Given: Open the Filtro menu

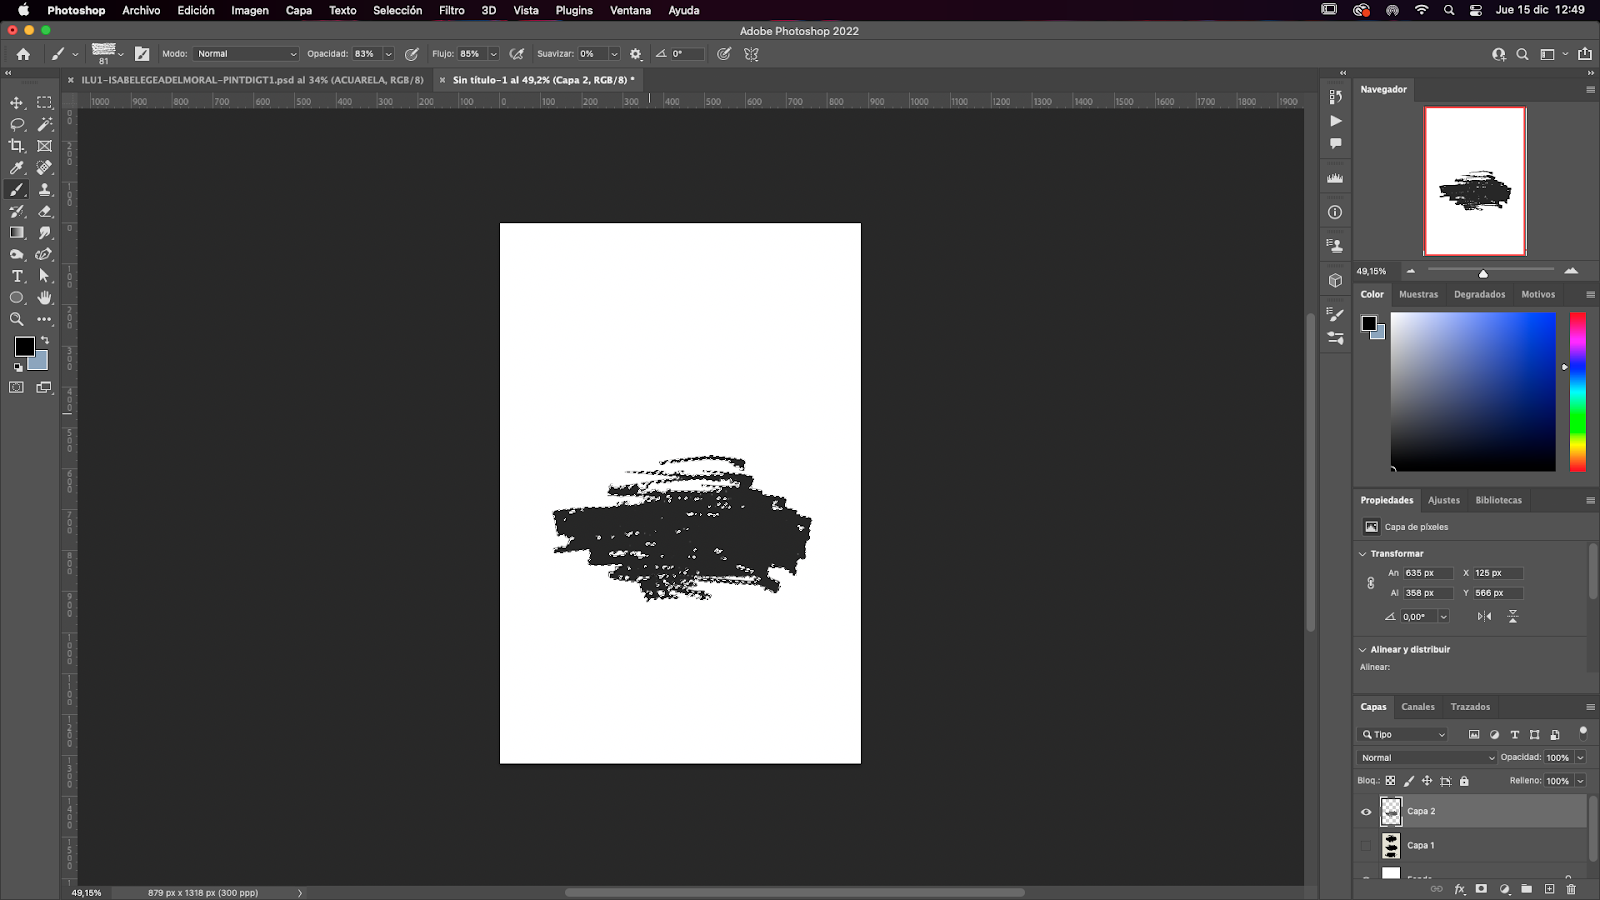Looking at the screenshot, I should (452, 10).
